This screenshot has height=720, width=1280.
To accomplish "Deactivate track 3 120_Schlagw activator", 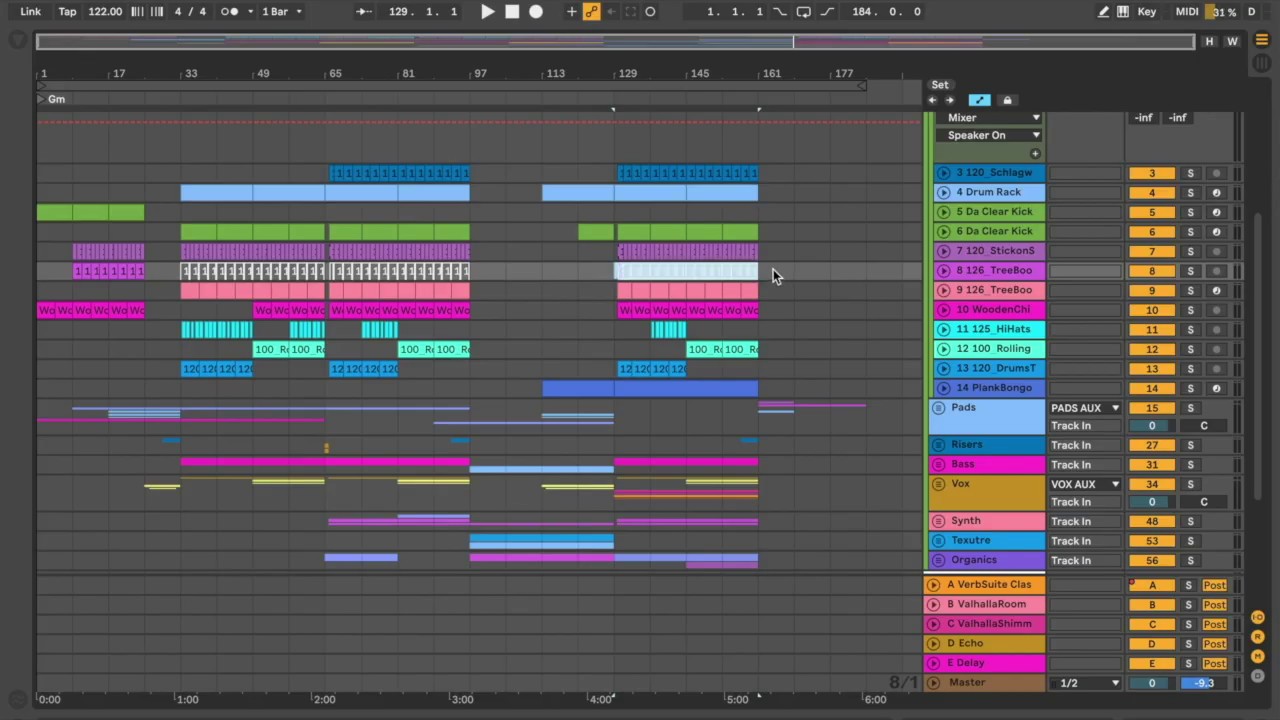I will click(1152, 173).
